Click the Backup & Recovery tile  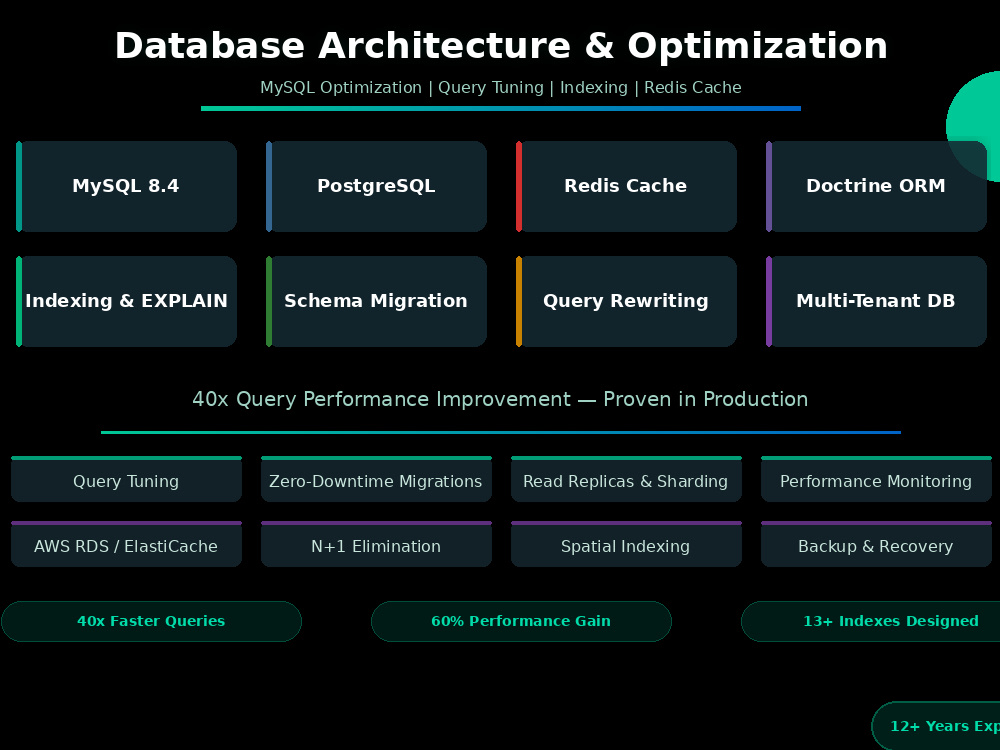coord(876,544)
